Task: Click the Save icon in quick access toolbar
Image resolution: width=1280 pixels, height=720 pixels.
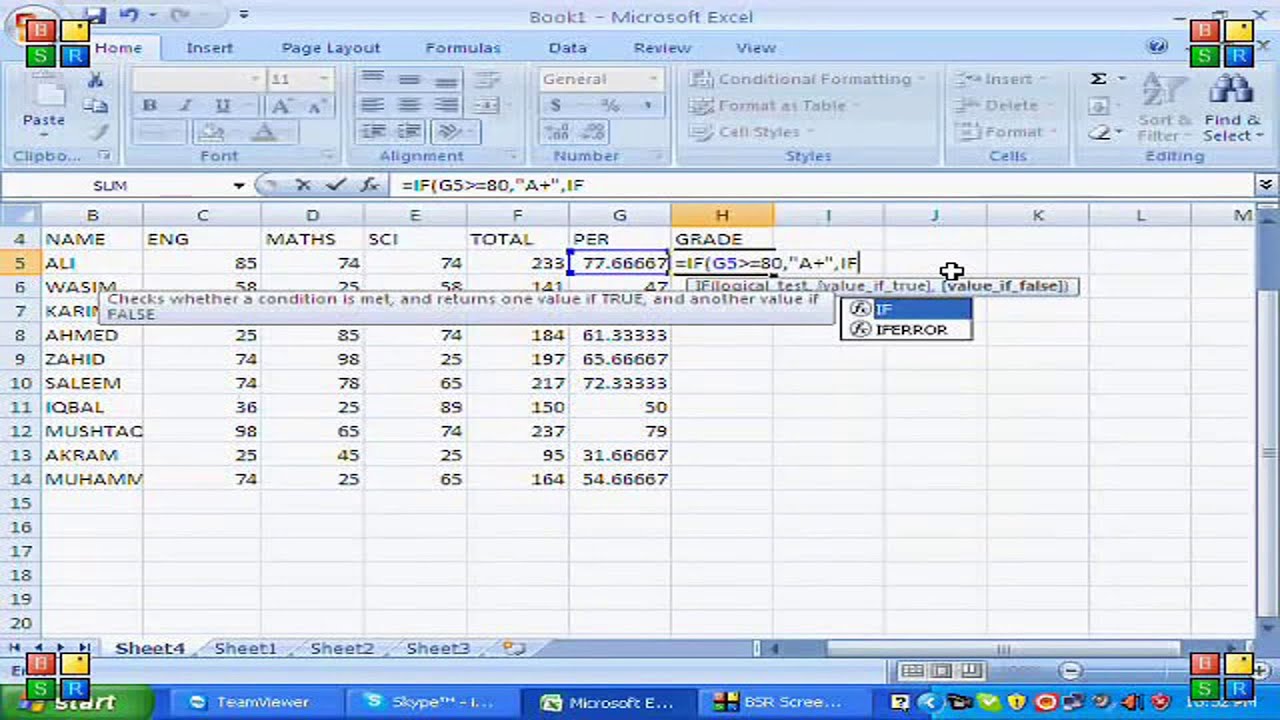Action: click(x=94, y=15)
